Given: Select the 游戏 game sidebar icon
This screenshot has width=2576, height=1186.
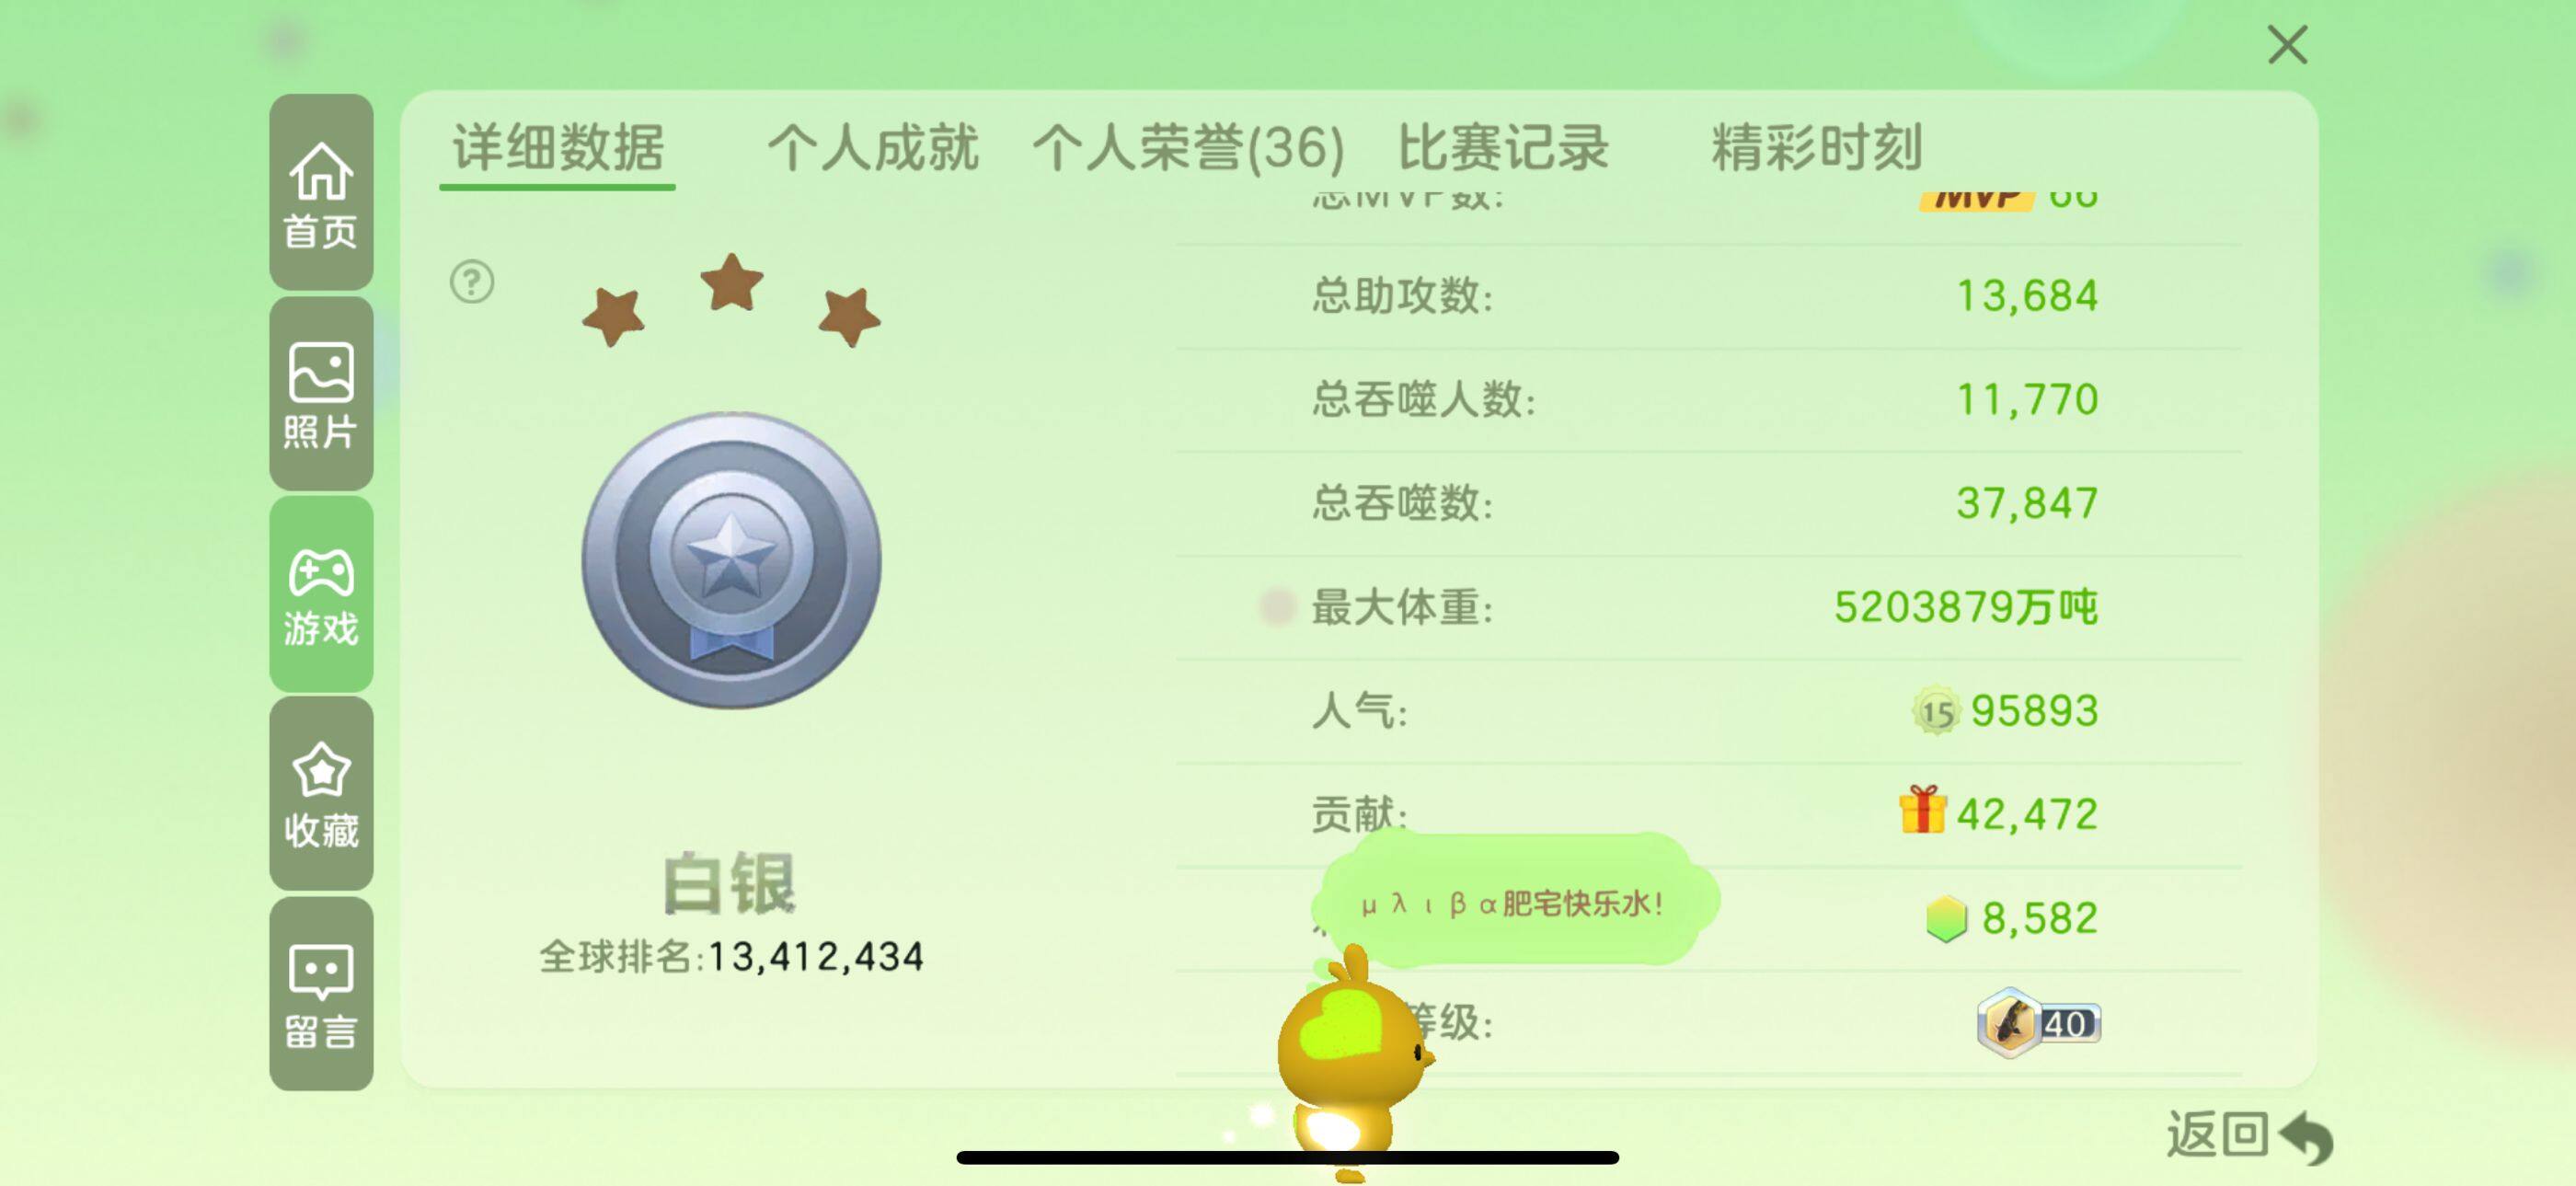Looking at the screenshot, I should click(x=321, y=594).
